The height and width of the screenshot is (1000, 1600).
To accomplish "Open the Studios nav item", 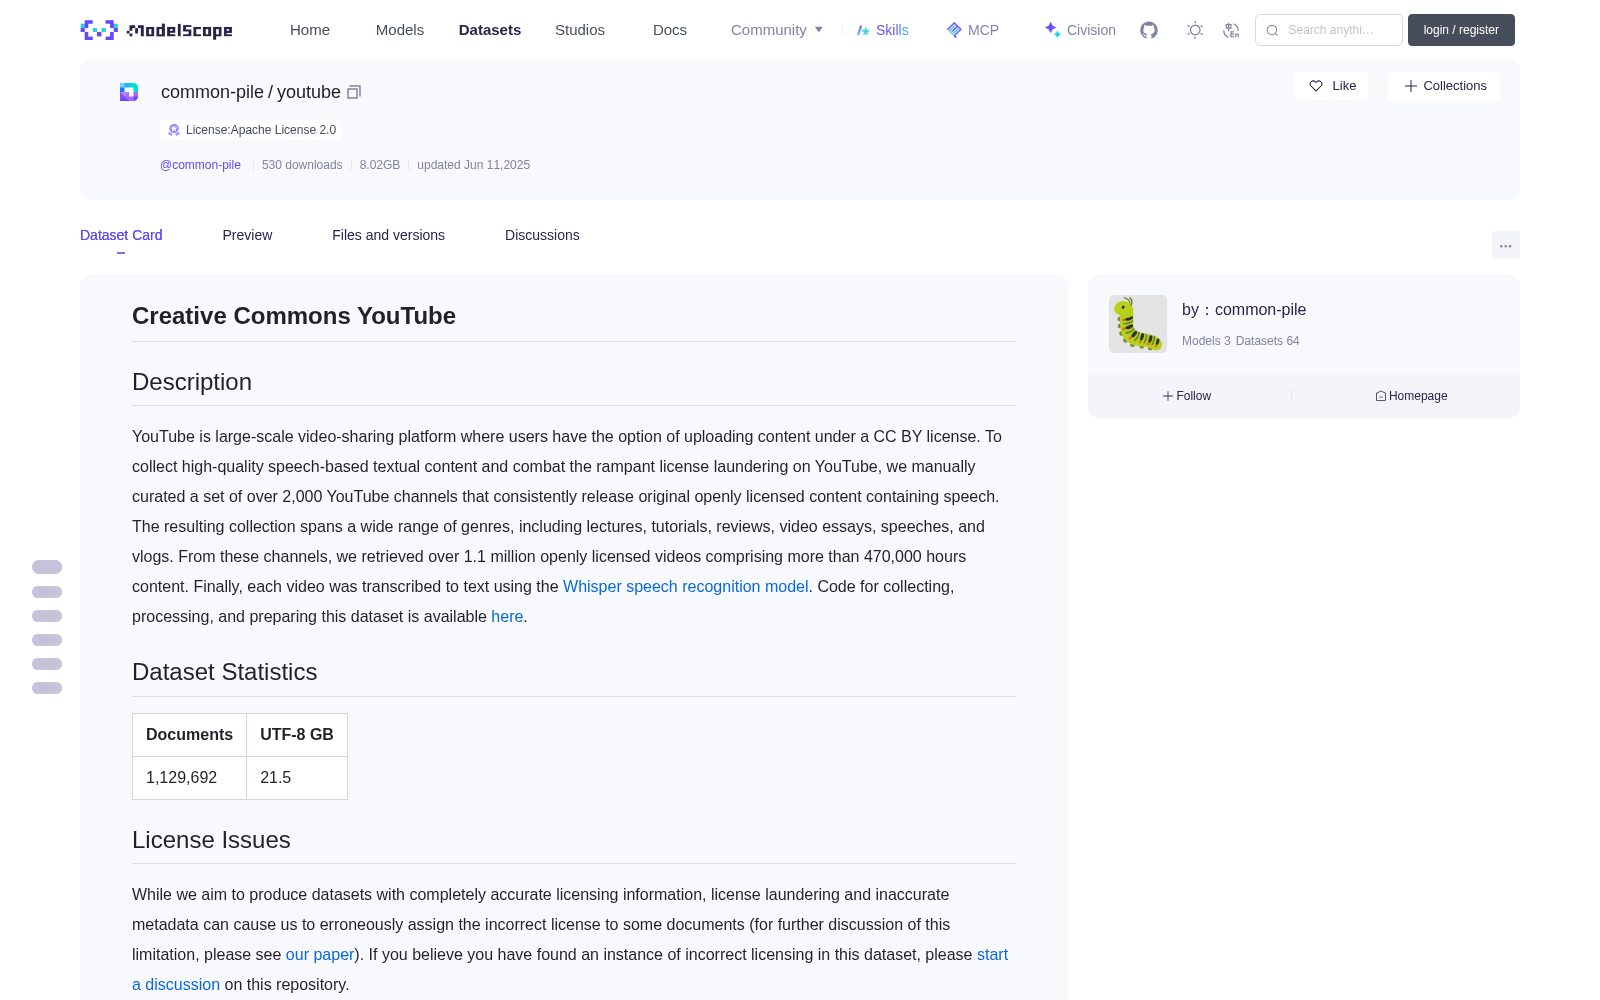I will [x=580, y=30].
